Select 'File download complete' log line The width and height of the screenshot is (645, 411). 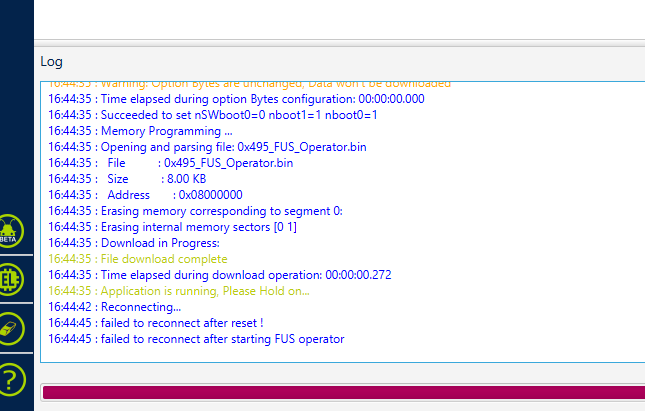[138, 259]
